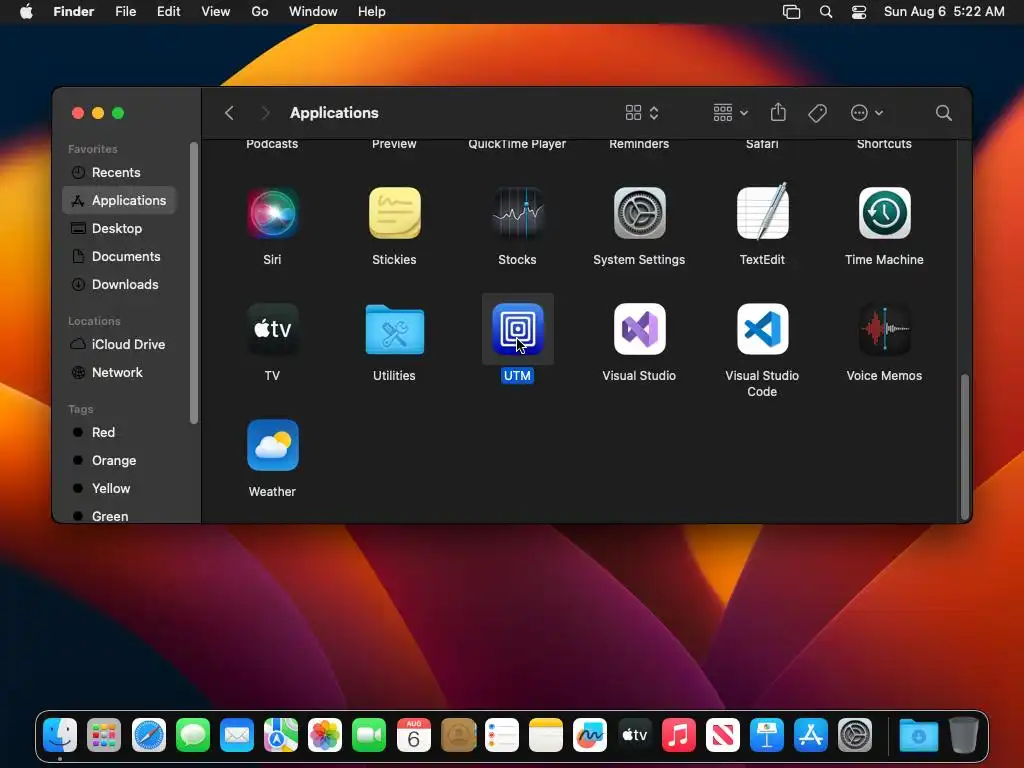Click the Share toolbar icon
The height and width of the screenshot is (768, 1024).
(778, 112)
